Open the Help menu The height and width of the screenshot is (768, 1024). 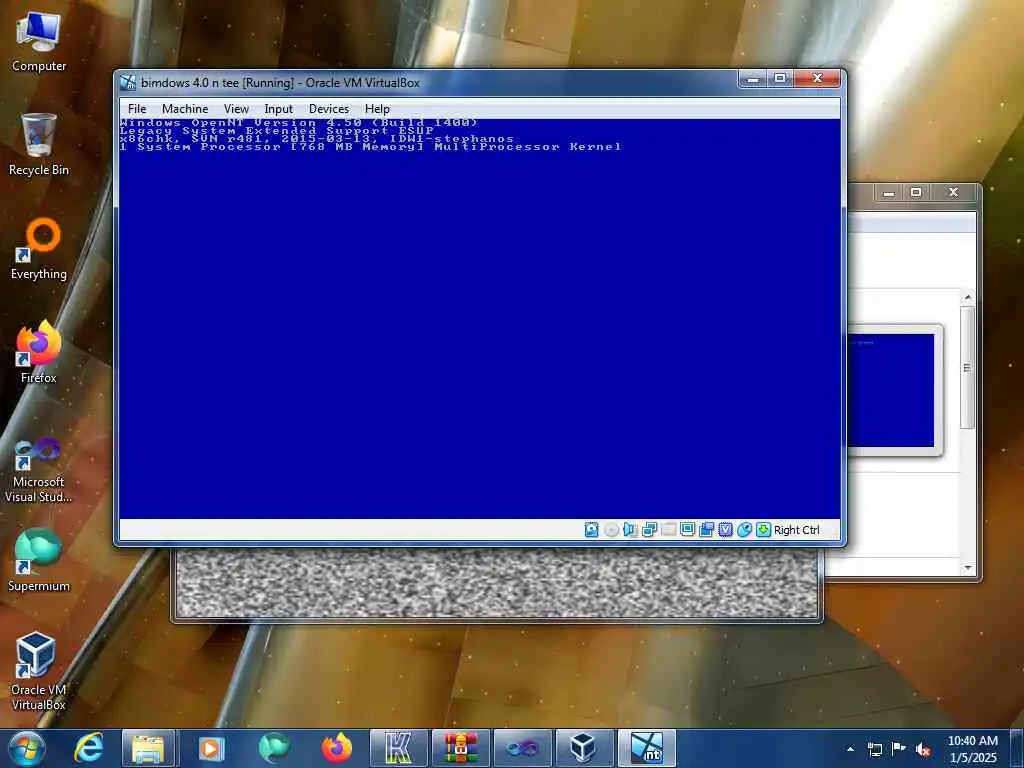[377, 108]
